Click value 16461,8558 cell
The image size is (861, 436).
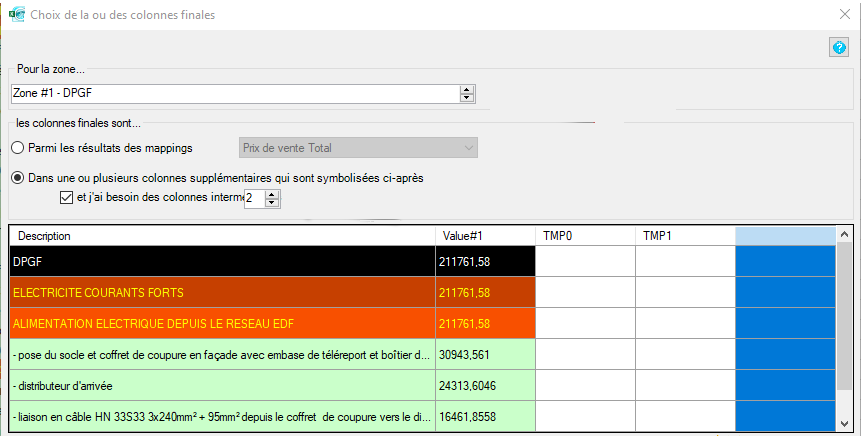tap(485, 417)
